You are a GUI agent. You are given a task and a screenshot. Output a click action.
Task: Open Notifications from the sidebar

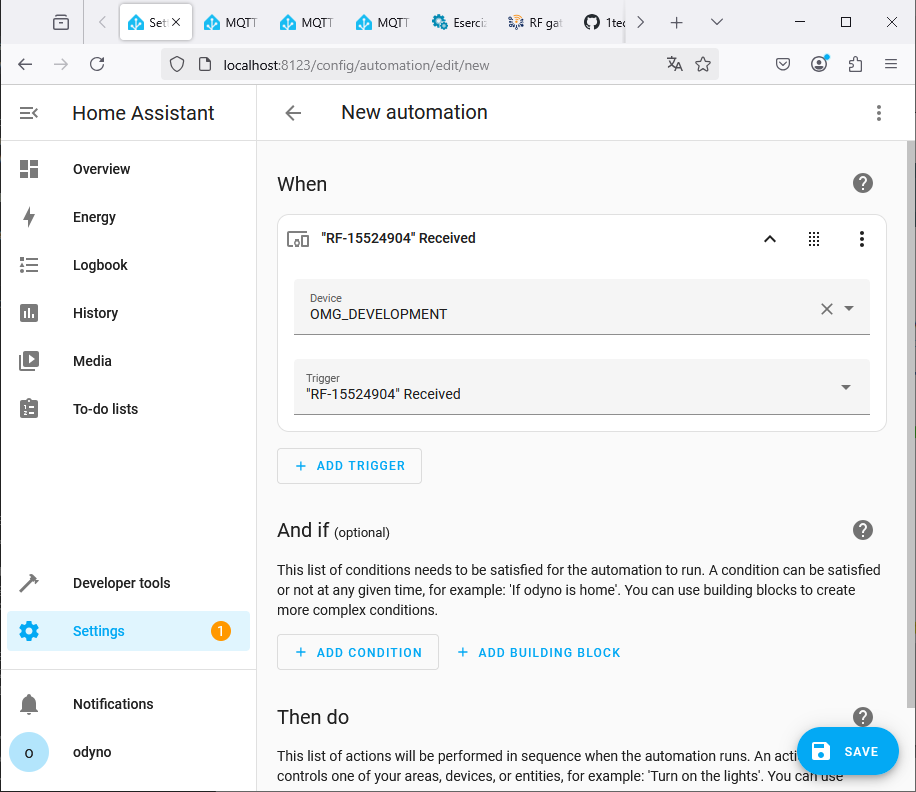pyautogui.click(x=113, y=704)
